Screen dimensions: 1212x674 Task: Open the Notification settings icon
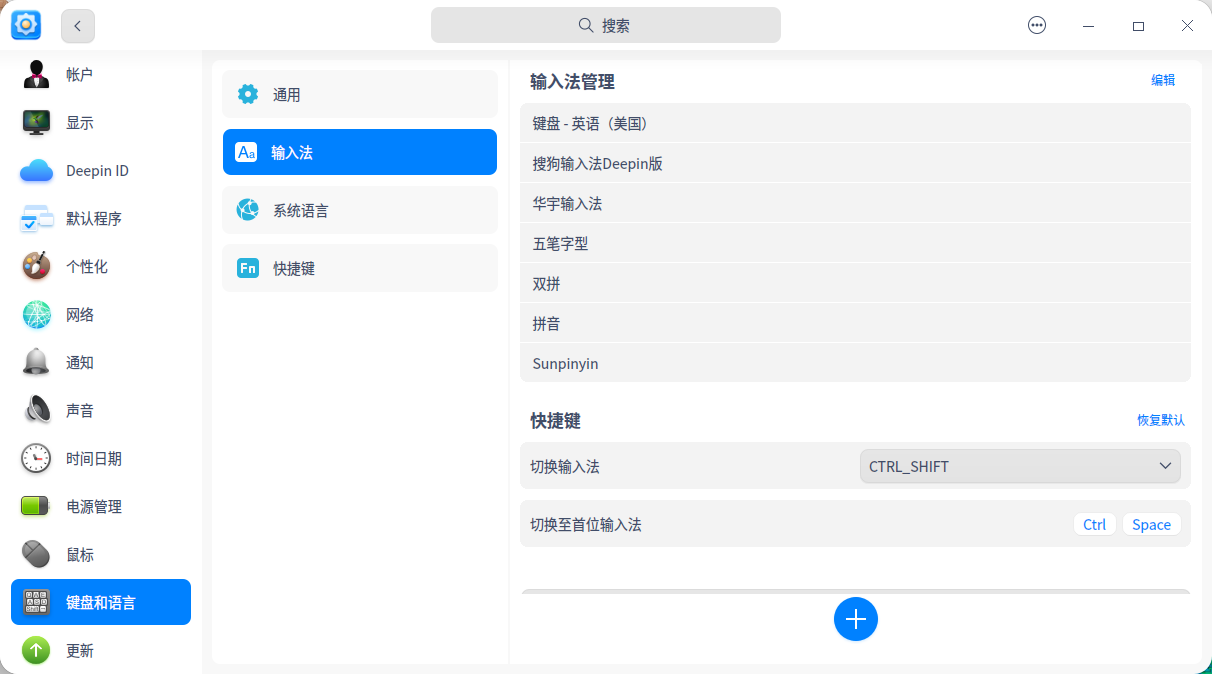pos(37,362)
